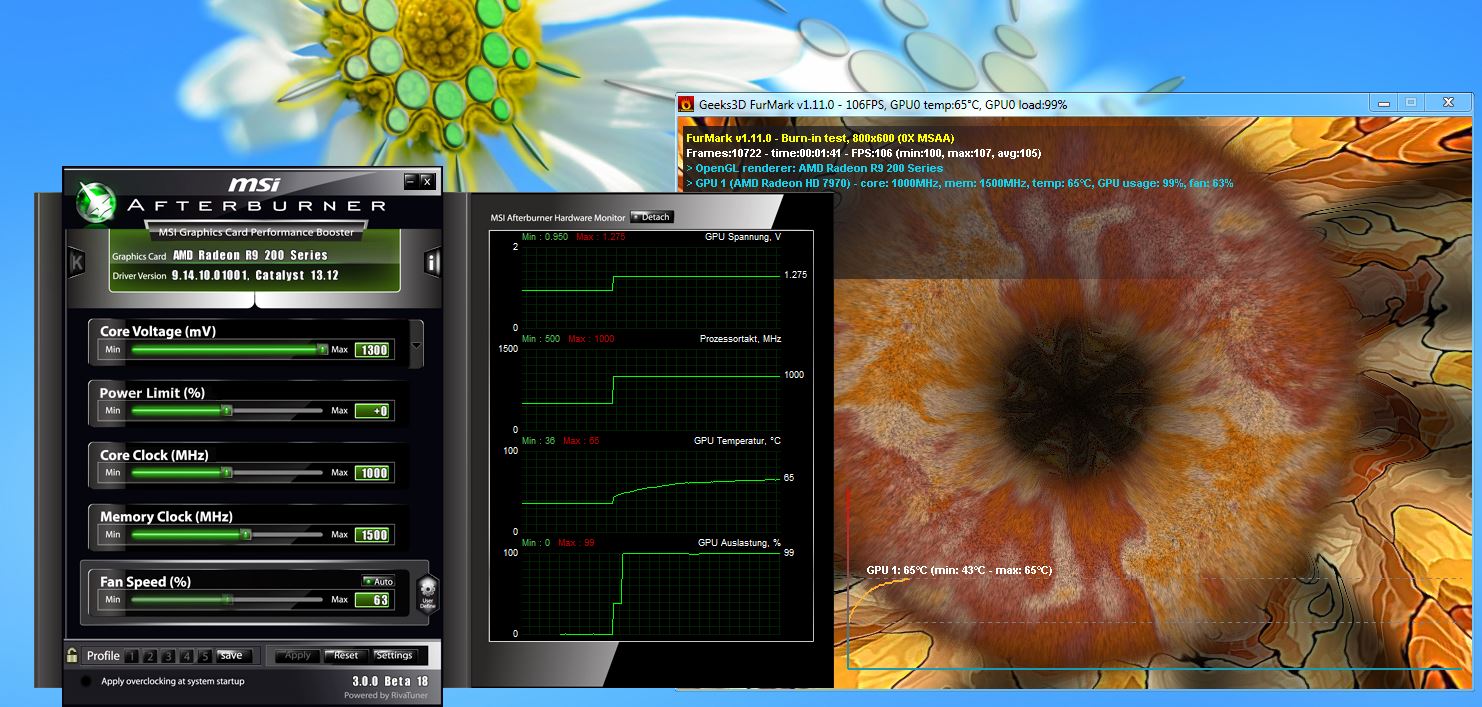Close the FurMark window
This screenshot has width=1482, height=707.
coord(1448,102)
